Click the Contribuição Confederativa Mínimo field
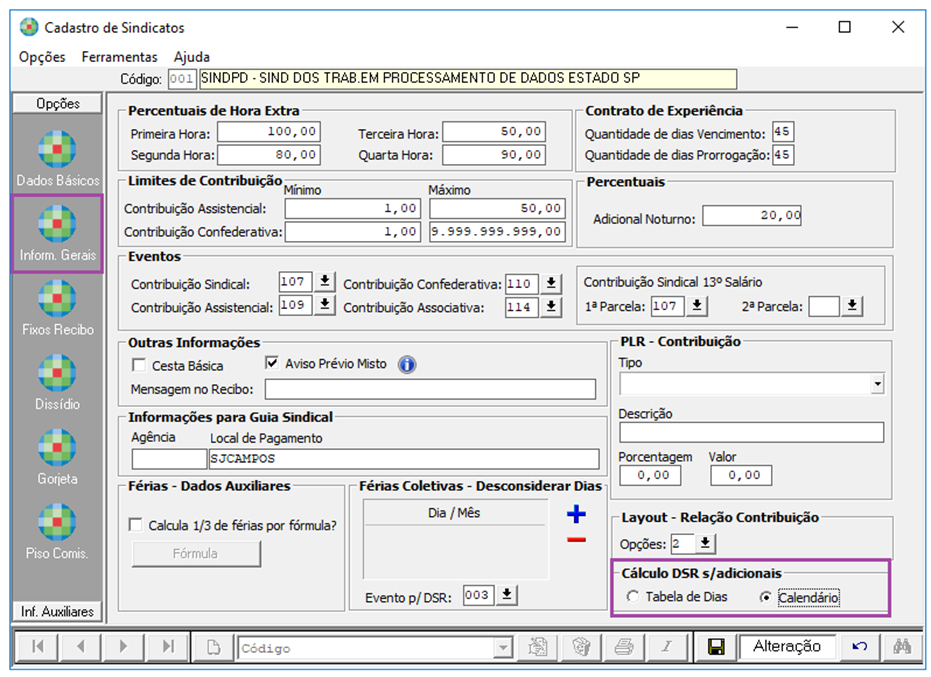931x677 pixels. pos(353,232)
